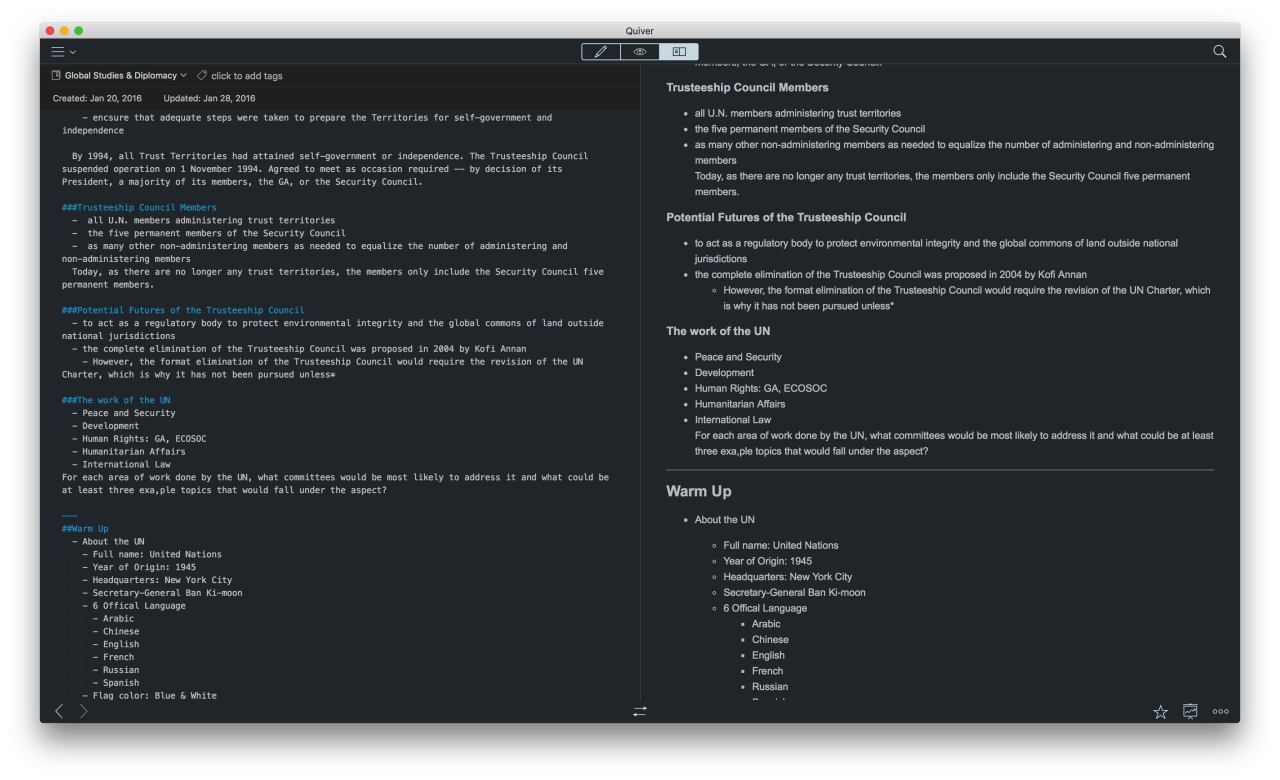The image size is (1280, 780).
Task: Click the notebook icon before Global Studies
Action: 56,75
